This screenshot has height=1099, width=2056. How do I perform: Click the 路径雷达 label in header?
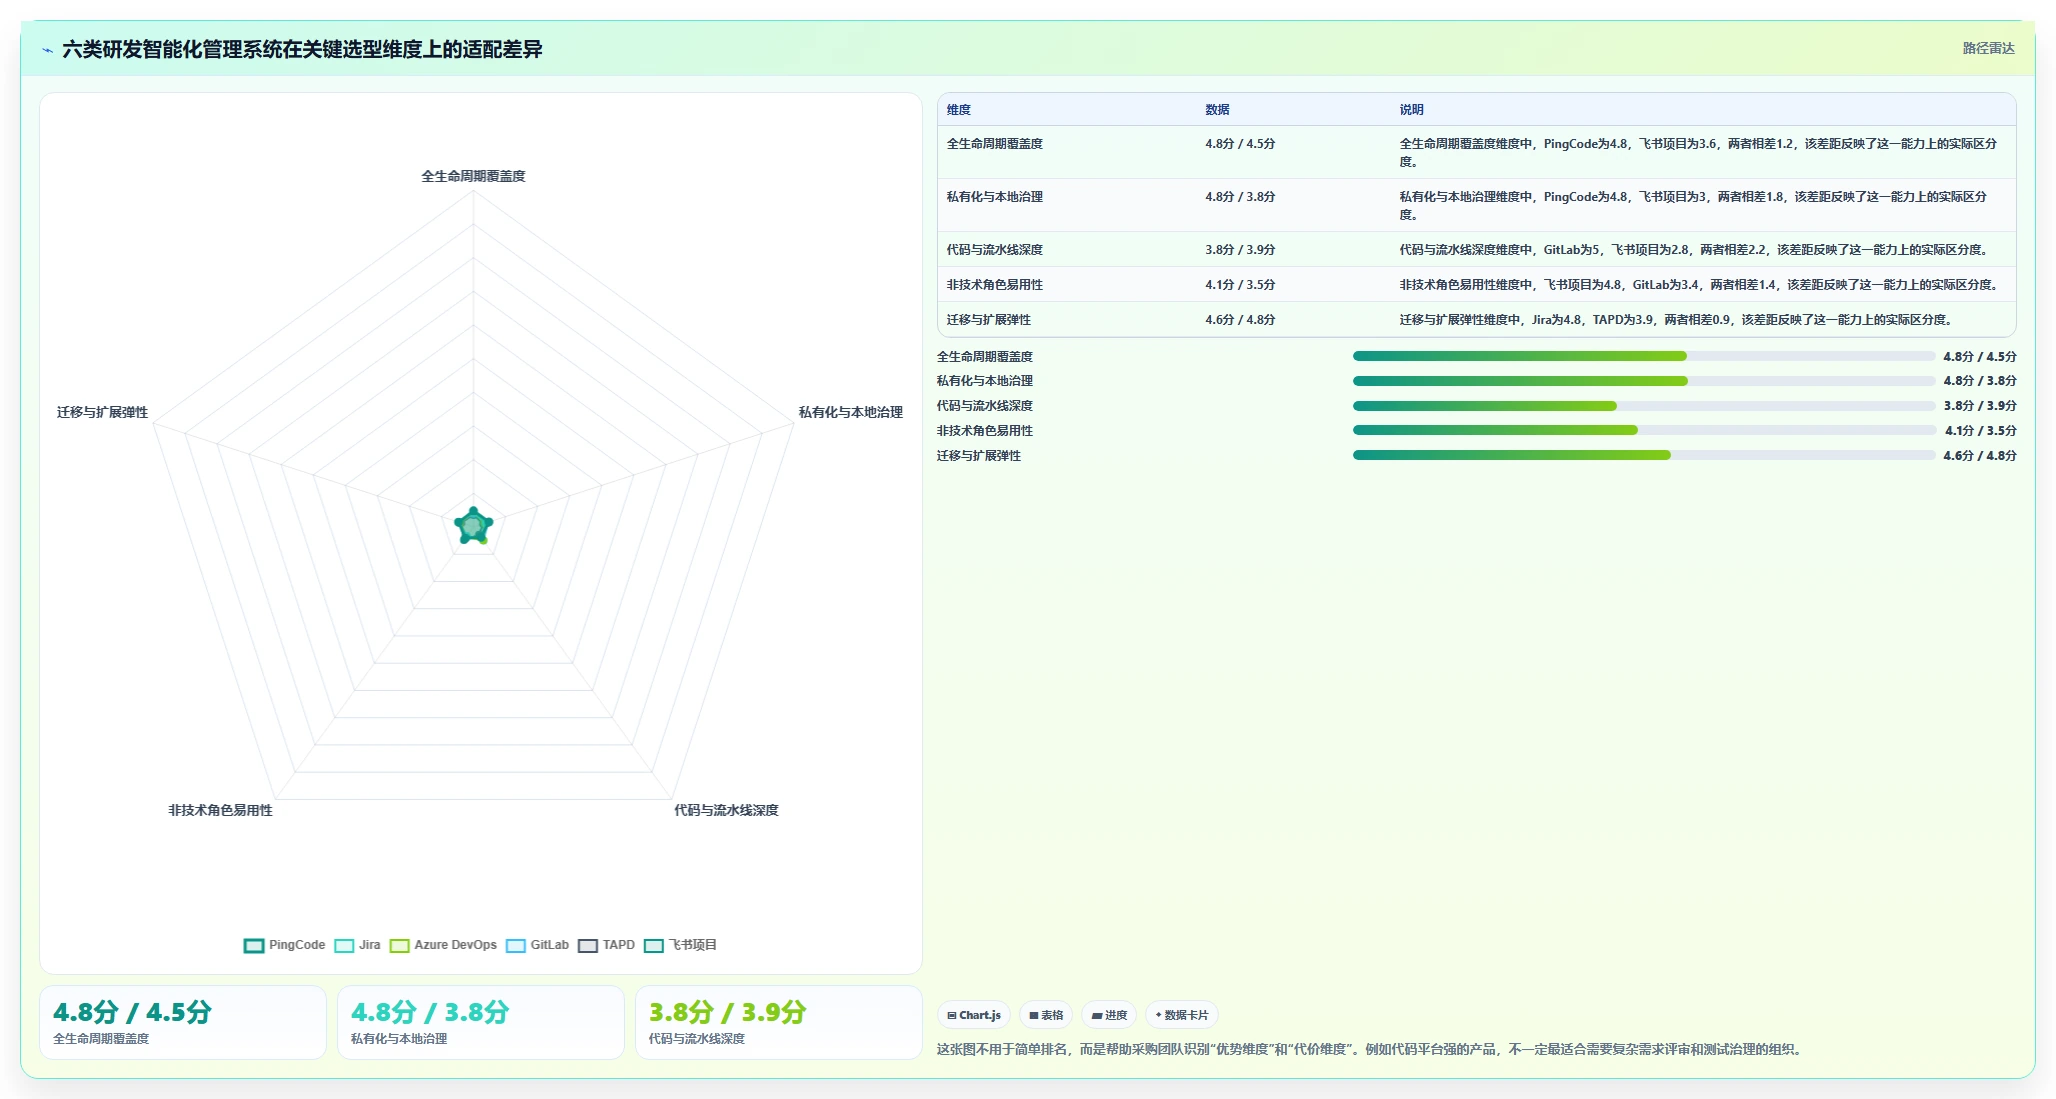[x=1988, y=48]
